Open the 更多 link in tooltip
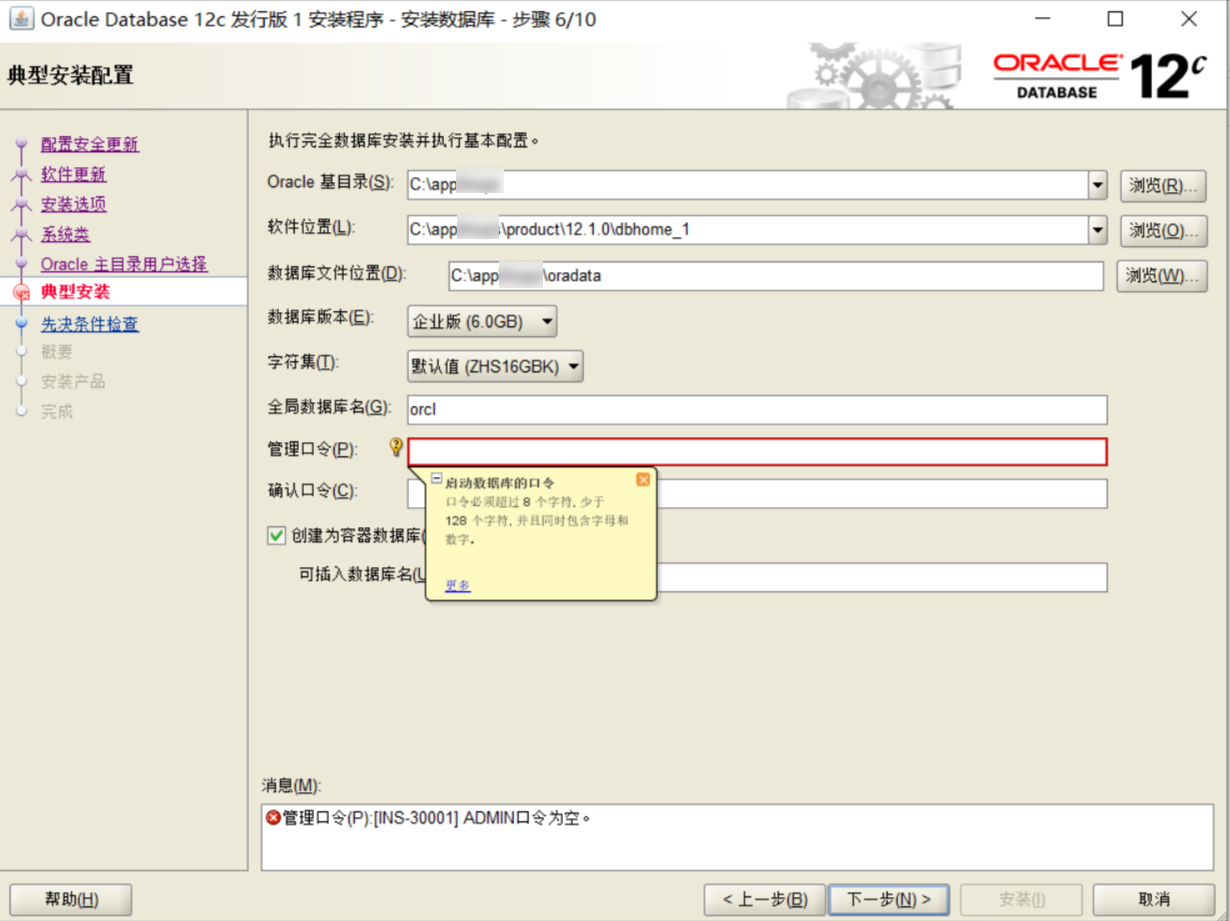 click(457, 585)
